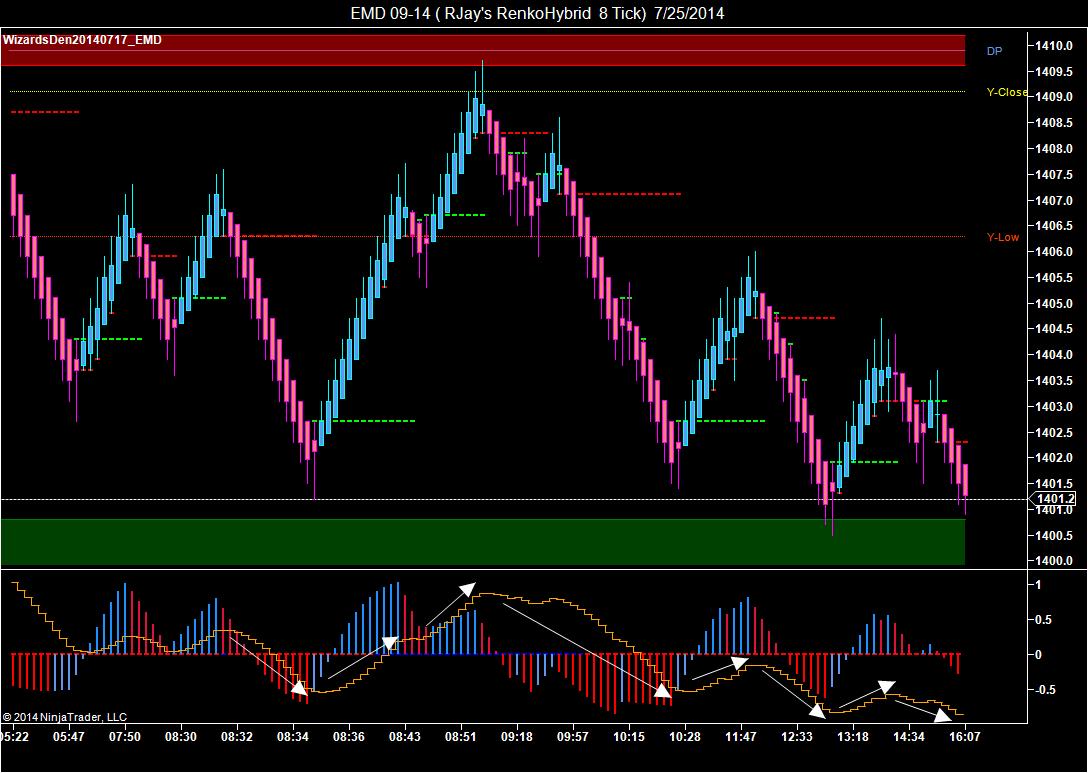Click time axis label 12:33
Screen dimensions: 1088x773
click(x=797, y=736)
